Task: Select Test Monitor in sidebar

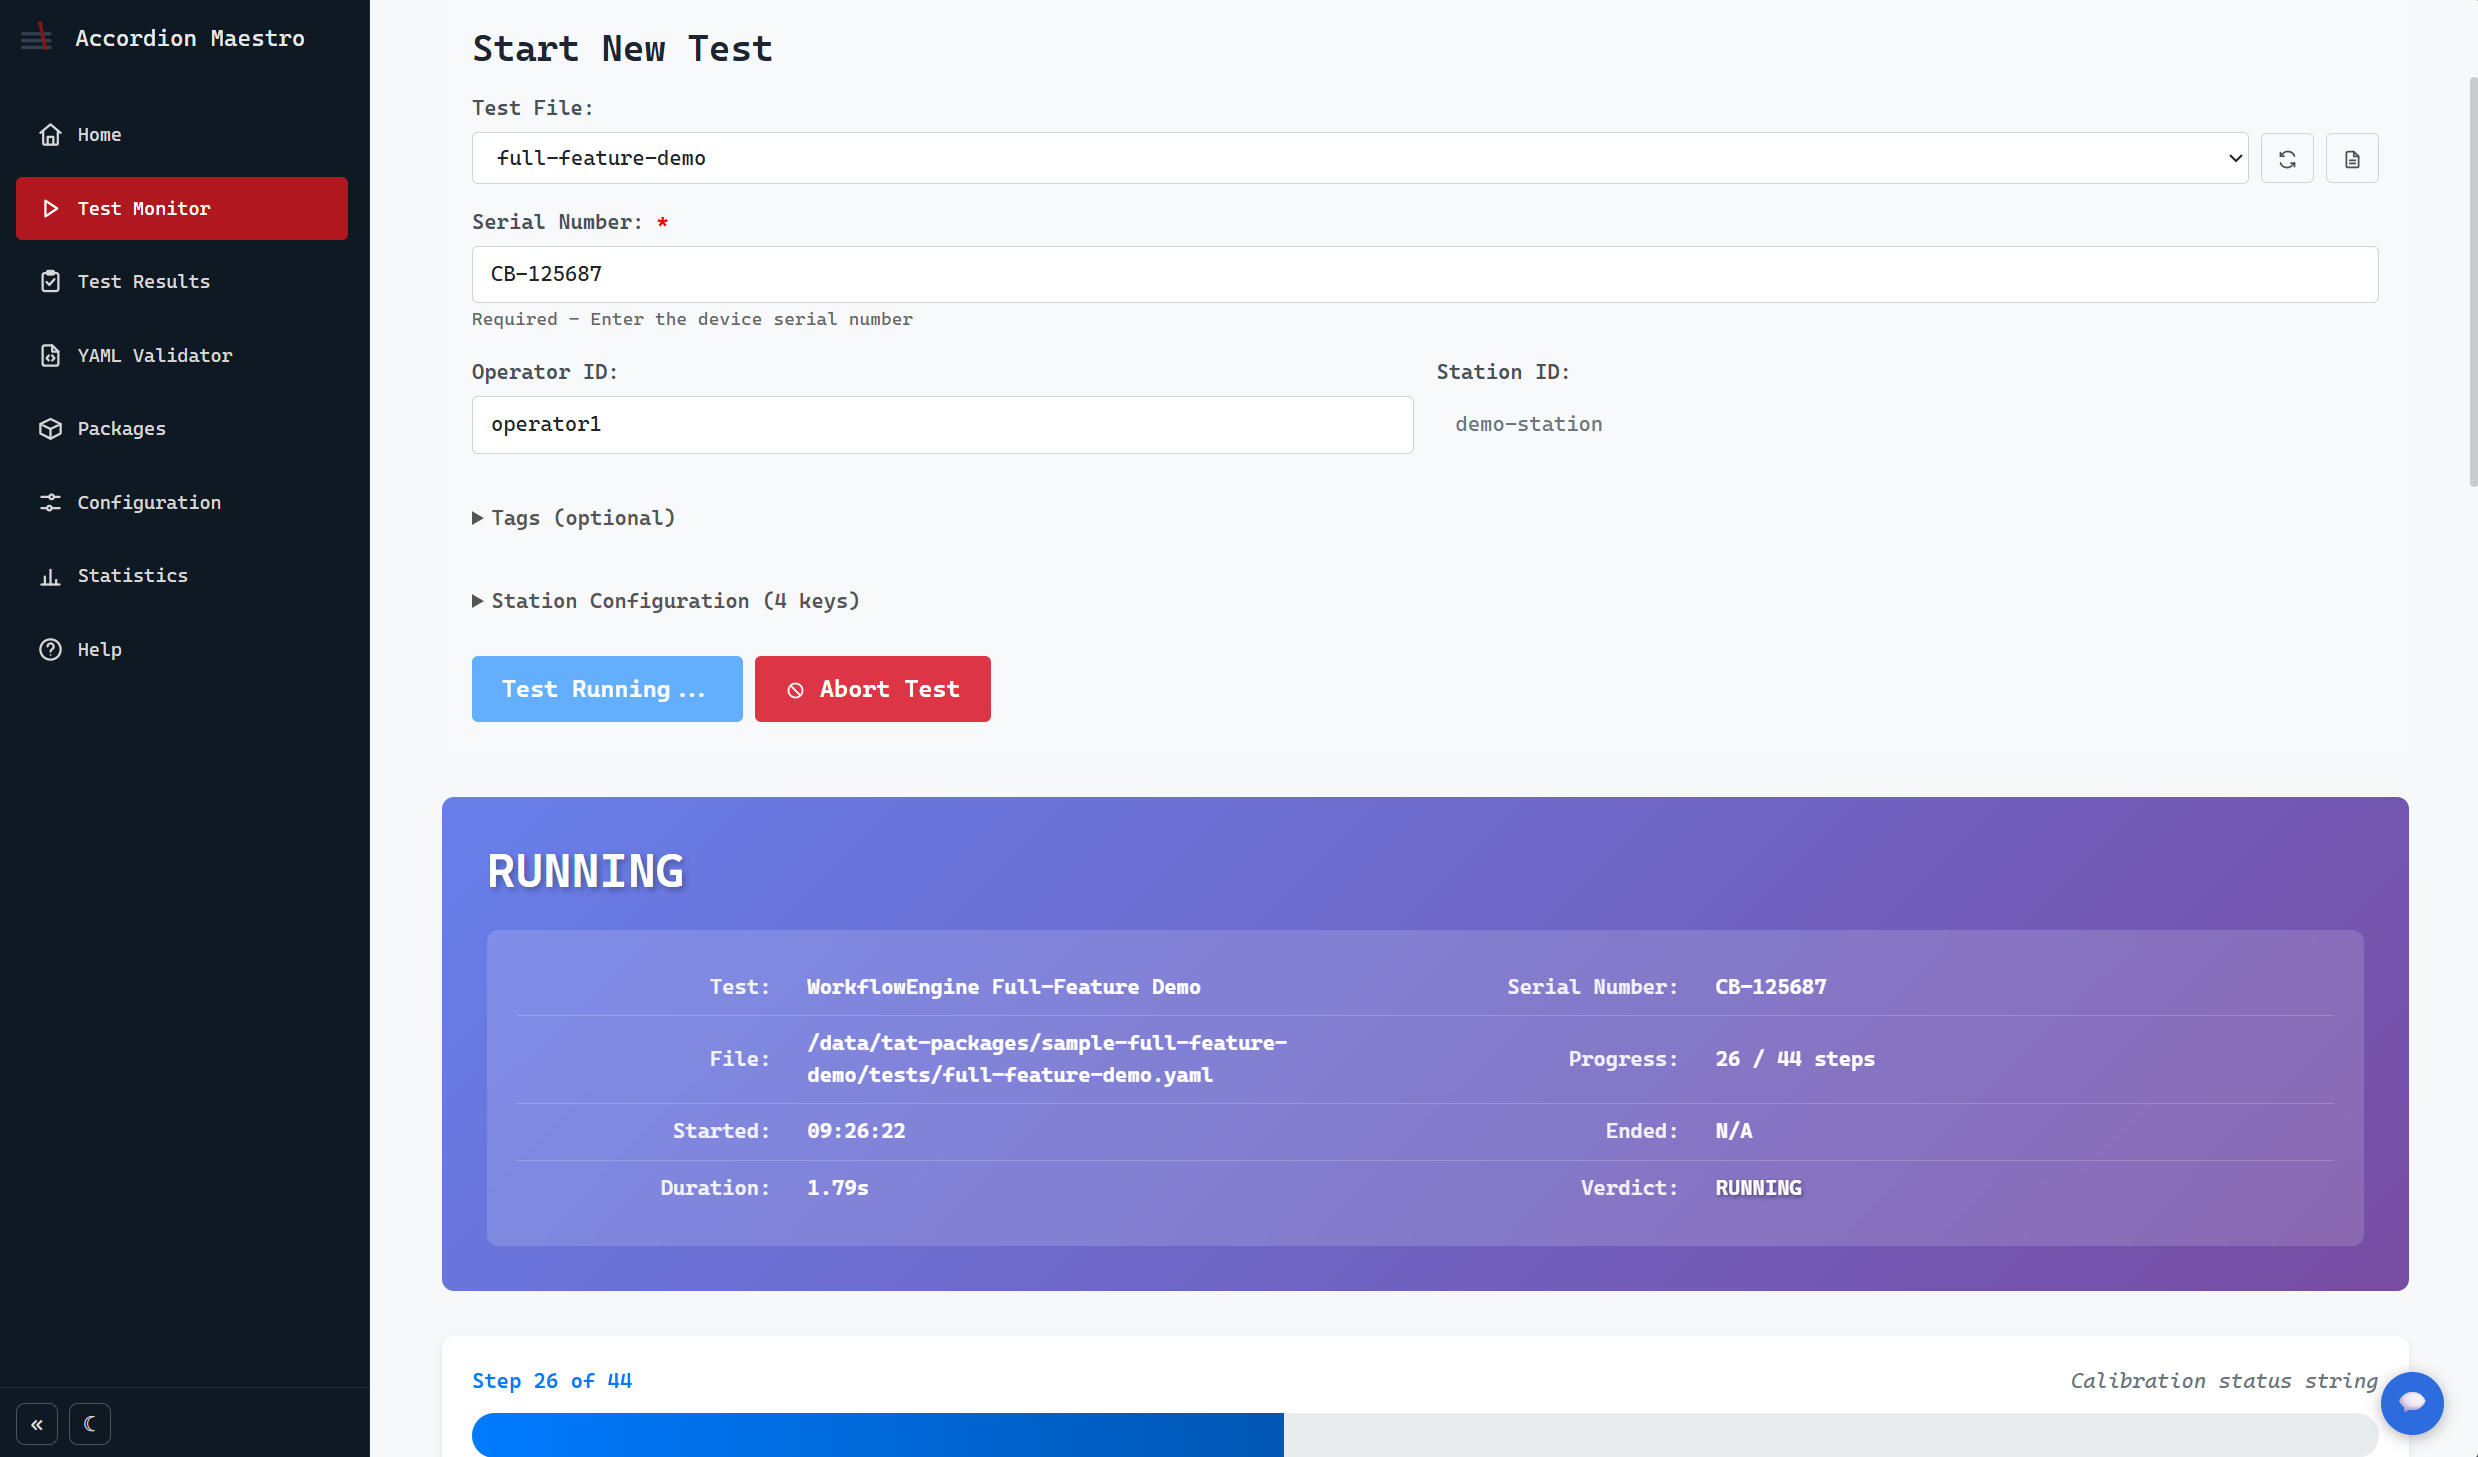Action: click(182, 208)
